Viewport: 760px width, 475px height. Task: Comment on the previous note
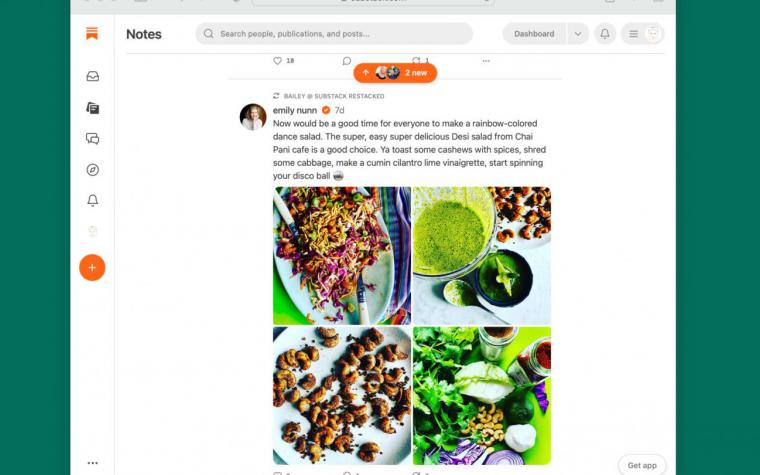tap(347, 61)
